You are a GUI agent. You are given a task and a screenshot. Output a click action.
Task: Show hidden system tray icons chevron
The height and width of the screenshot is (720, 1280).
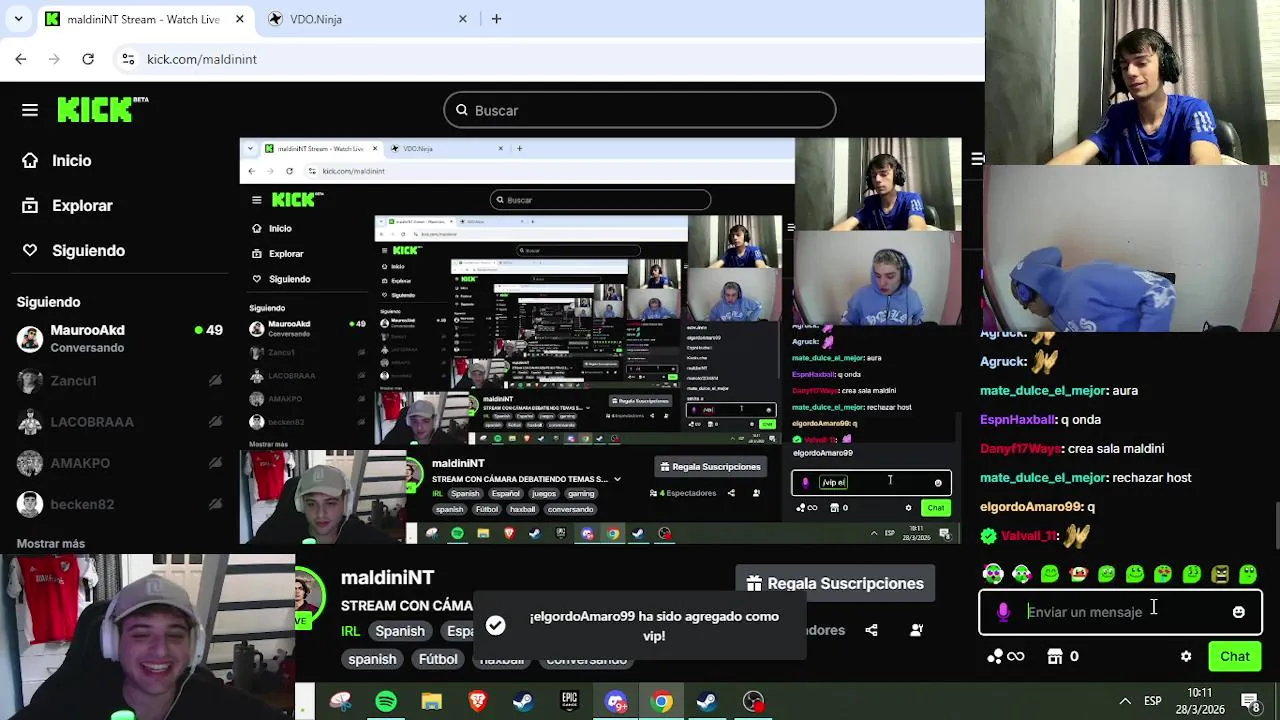(1125, 702)
